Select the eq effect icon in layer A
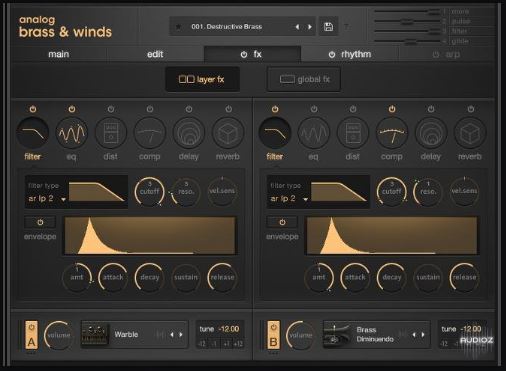The width and height of the screenshot is (506, 371). 71,133
